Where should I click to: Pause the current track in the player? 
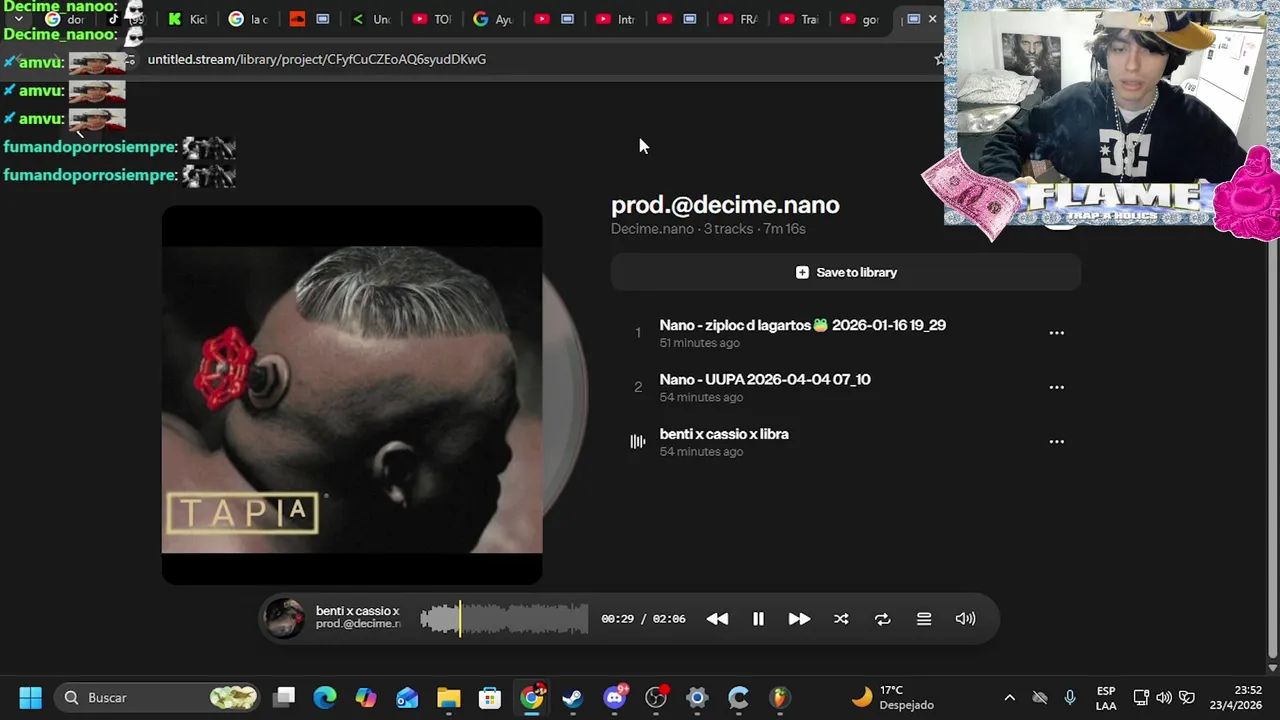coord(758,619)
